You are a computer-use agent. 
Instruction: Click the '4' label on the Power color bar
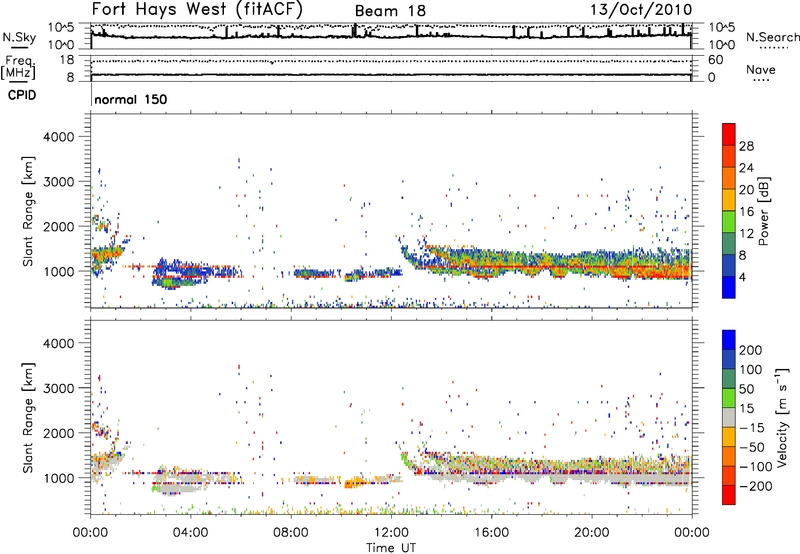pyautogui.click(x=742, y=277)
